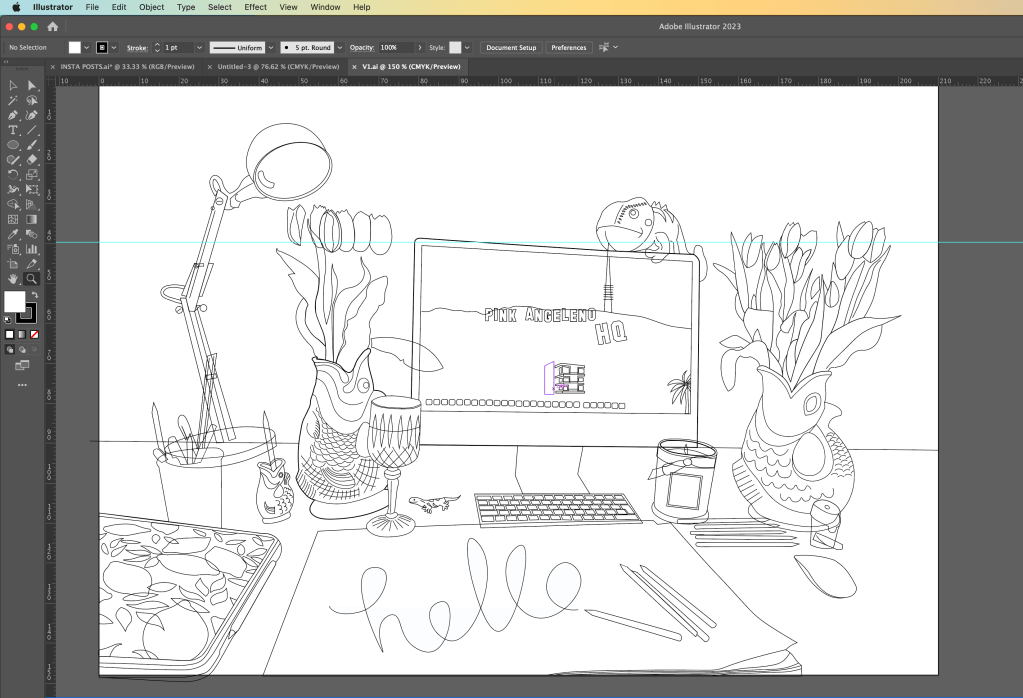This screenshot has width=1023, height=698.
Task: Switch to the Hand tool
Action: click(13, 279)
